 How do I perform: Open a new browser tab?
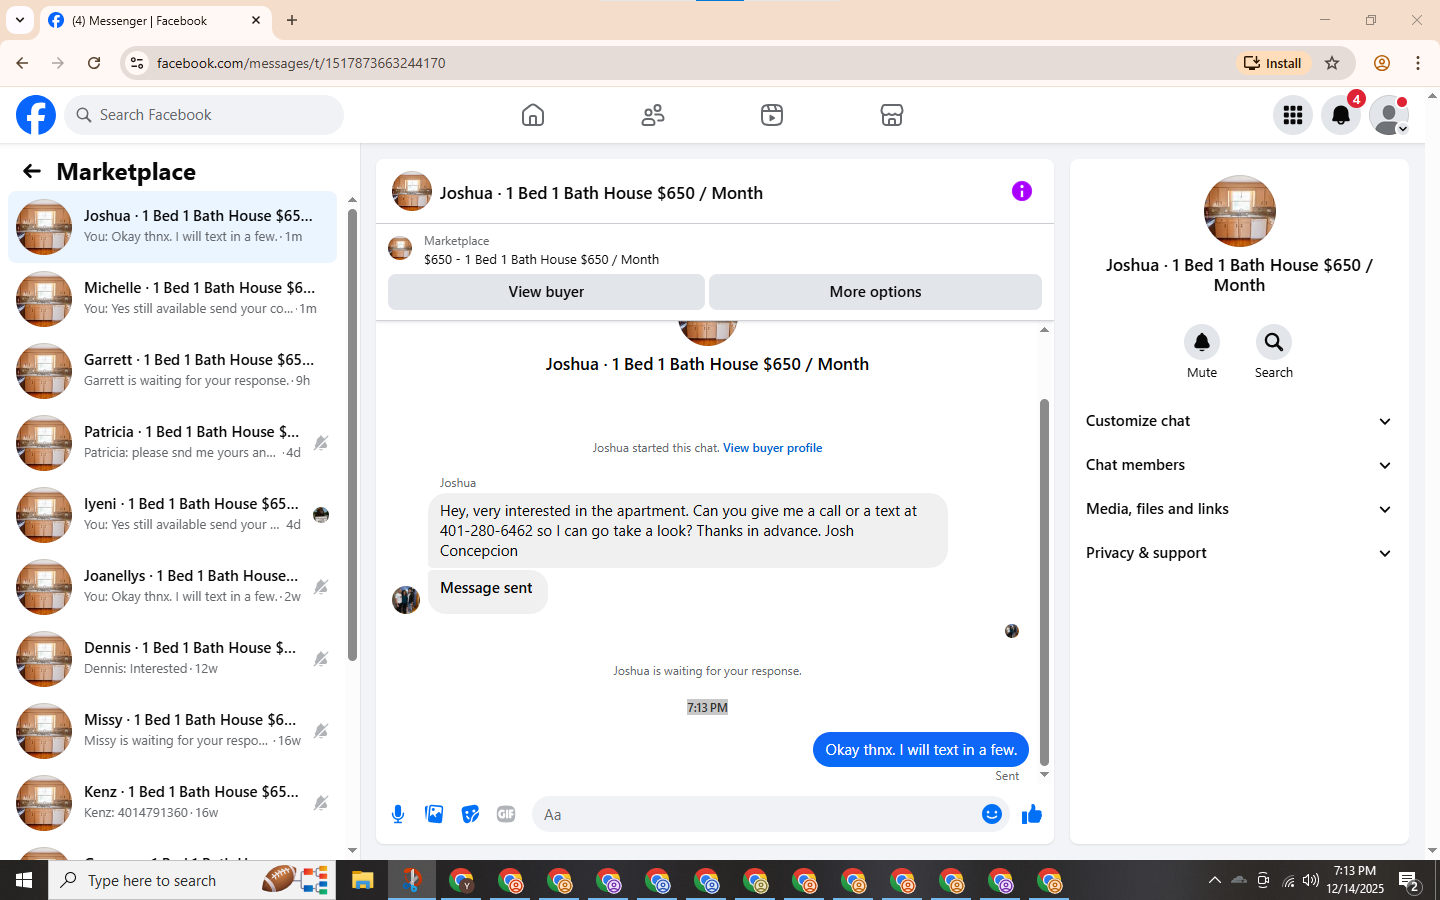(x=292, y=20)
